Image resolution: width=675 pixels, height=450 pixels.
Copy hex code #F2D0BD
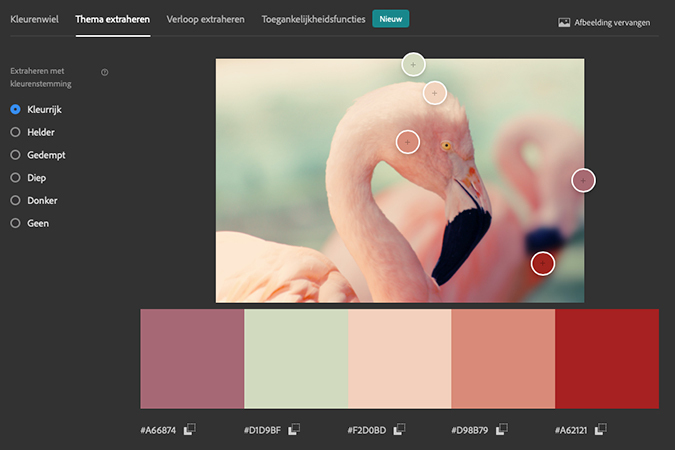pos(399,429)
